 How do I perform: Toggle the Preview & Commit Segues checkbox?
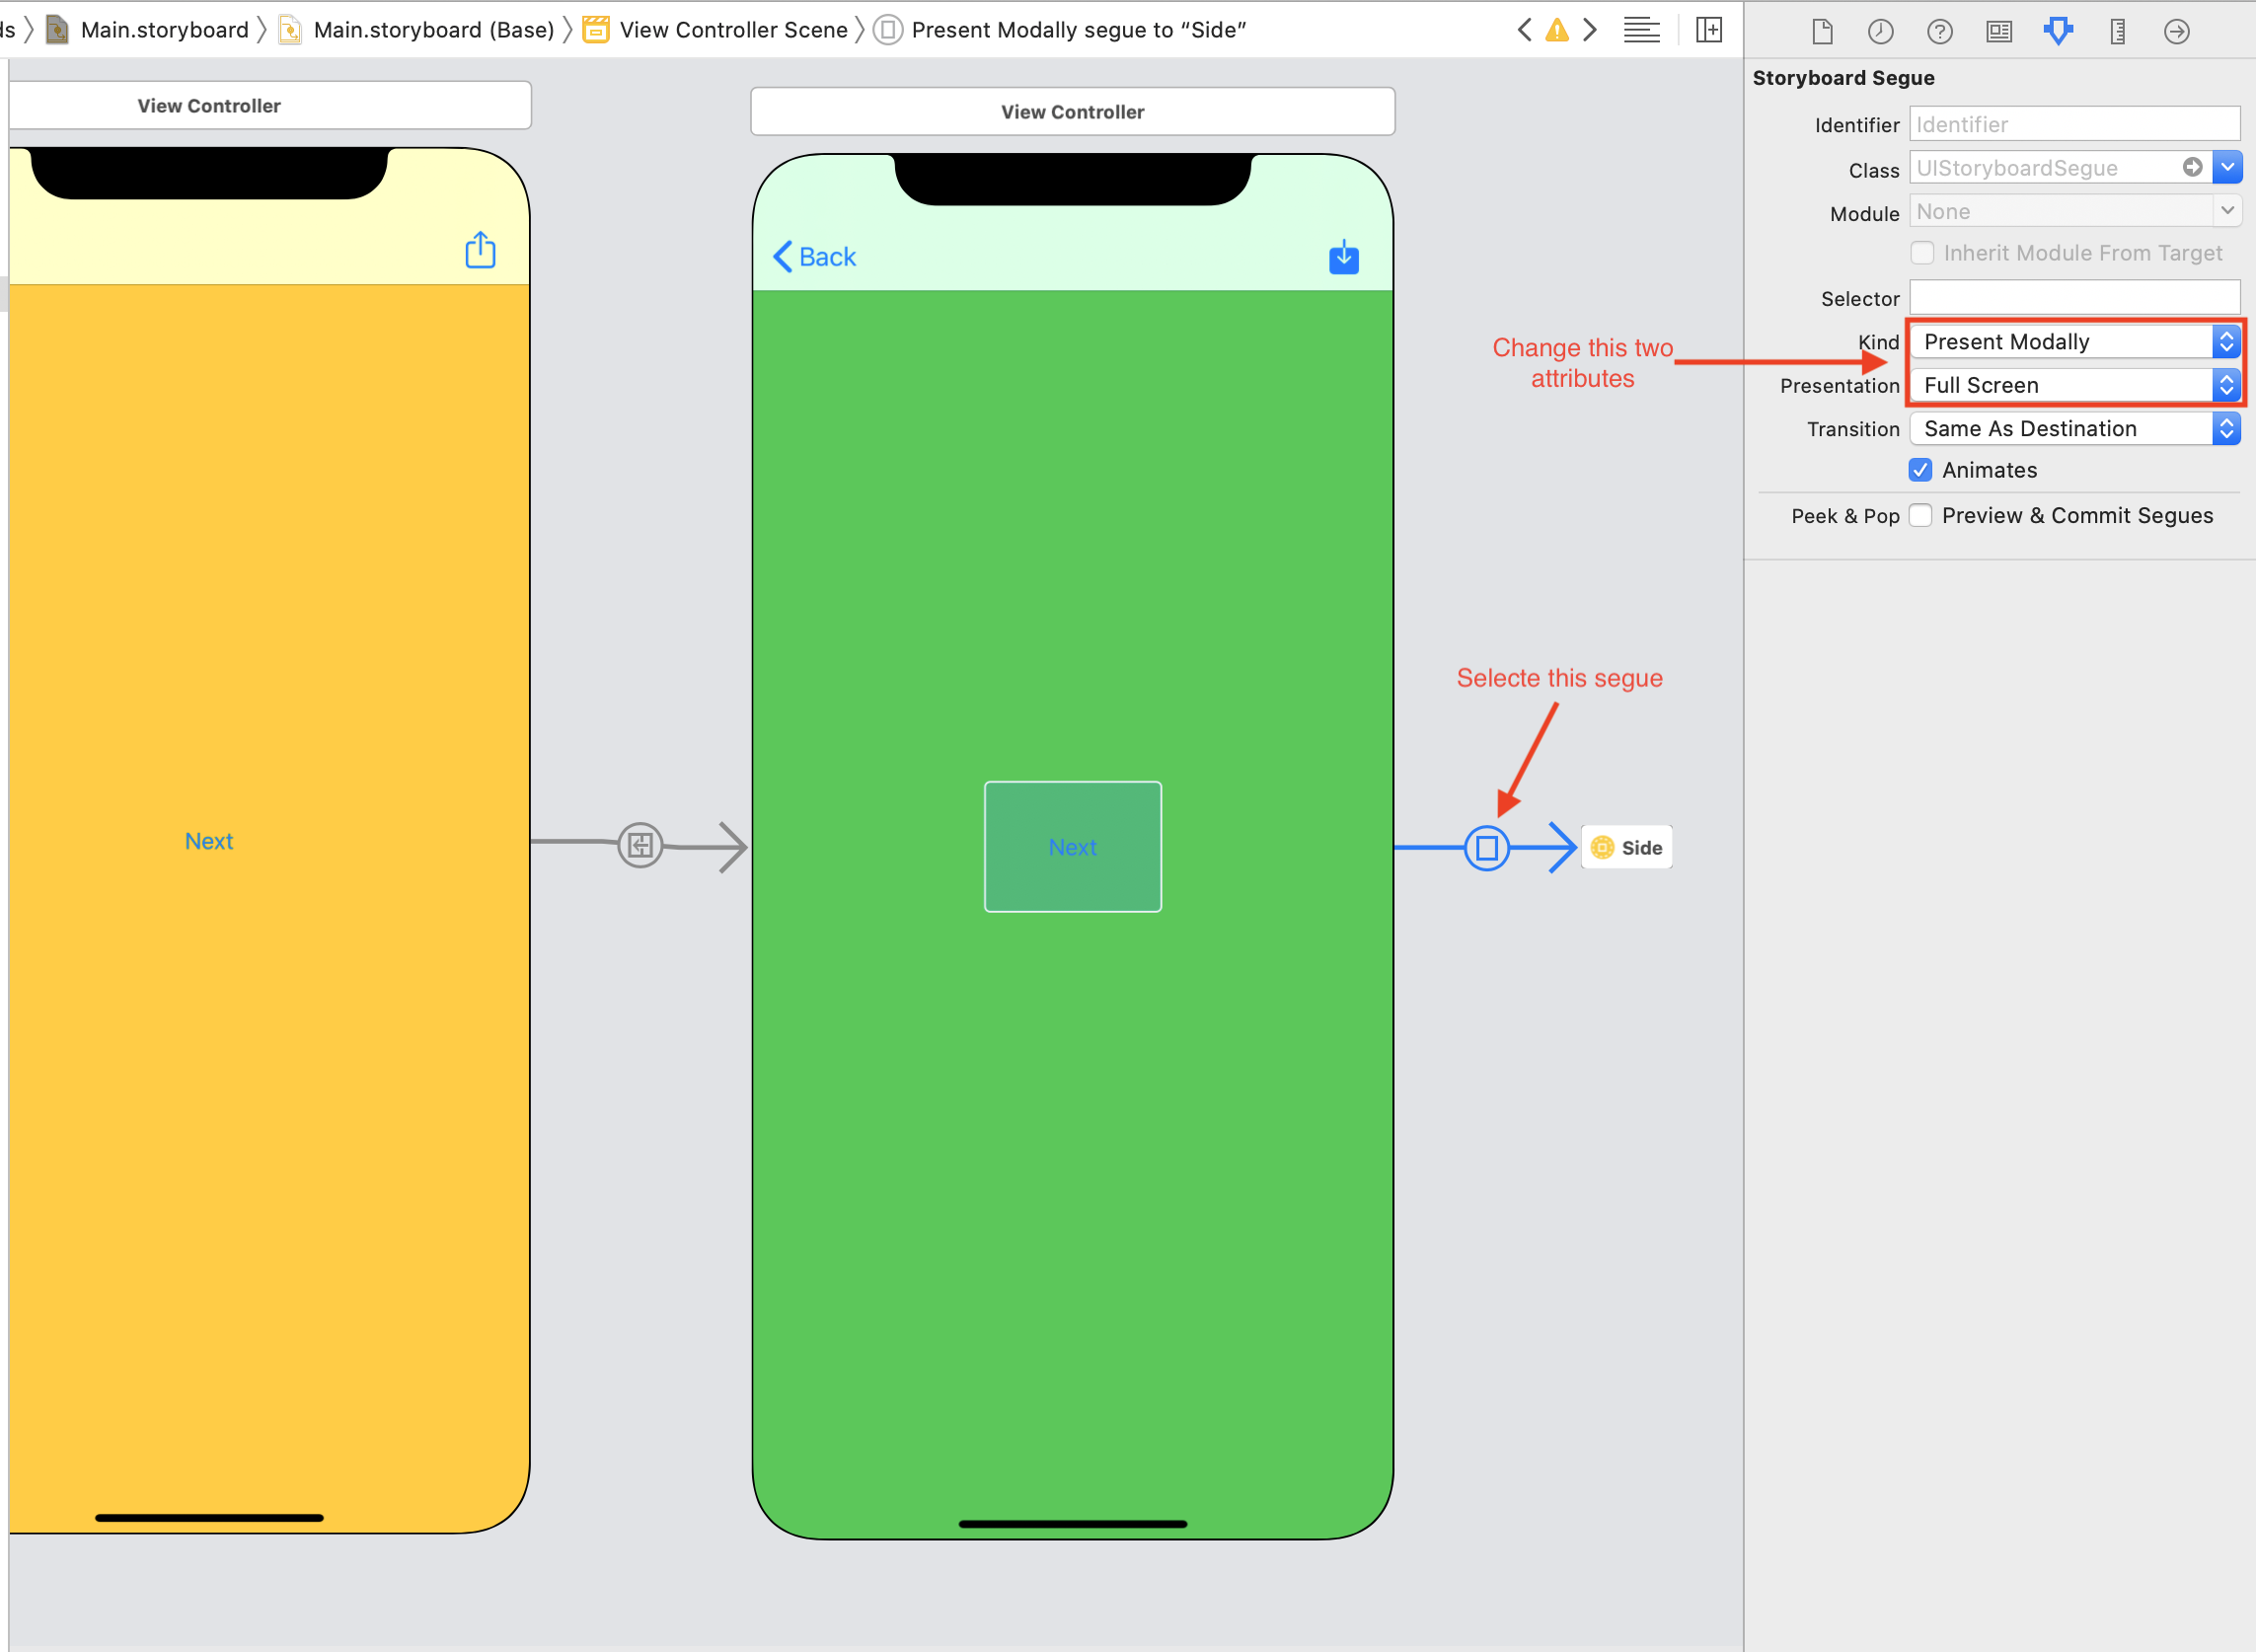tap(1921, 513)
